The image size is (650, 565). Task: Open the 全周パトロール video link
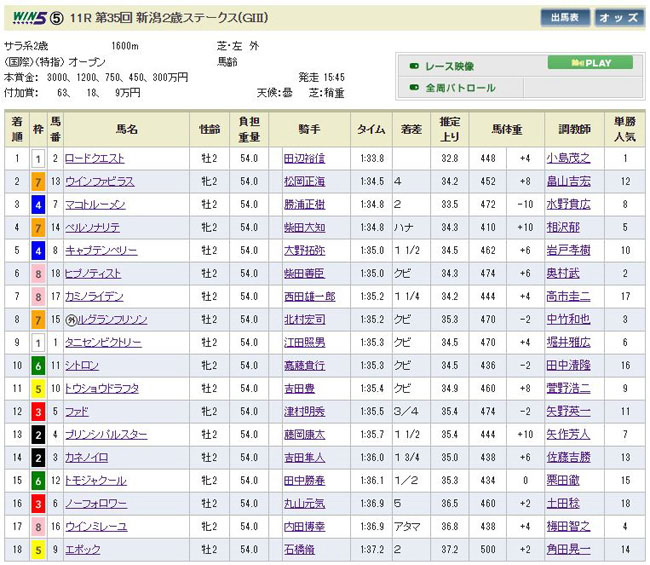(460, 88)
